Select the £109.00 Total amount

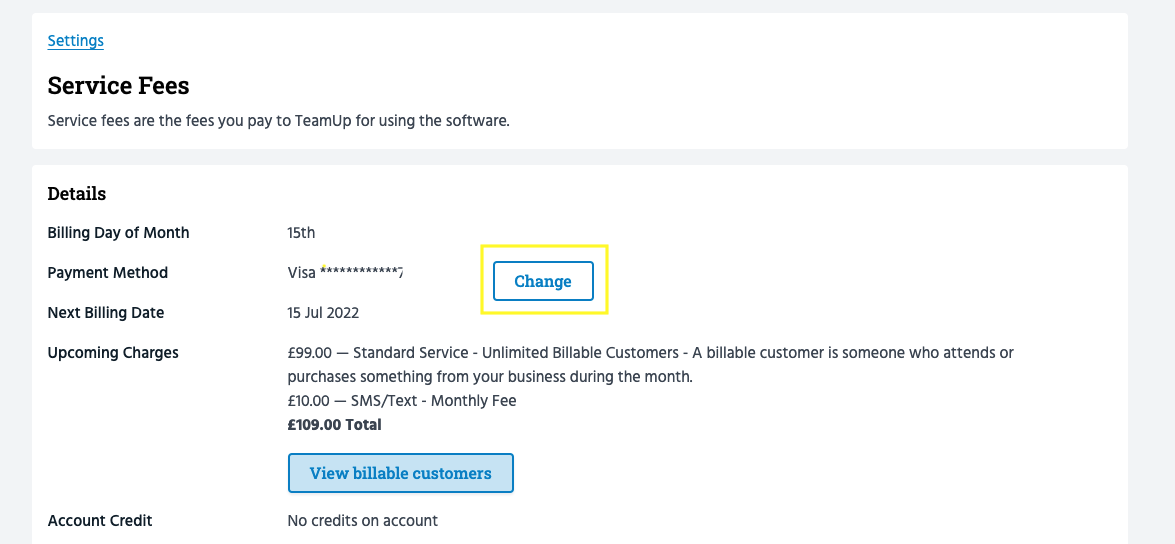pos(334,425)
